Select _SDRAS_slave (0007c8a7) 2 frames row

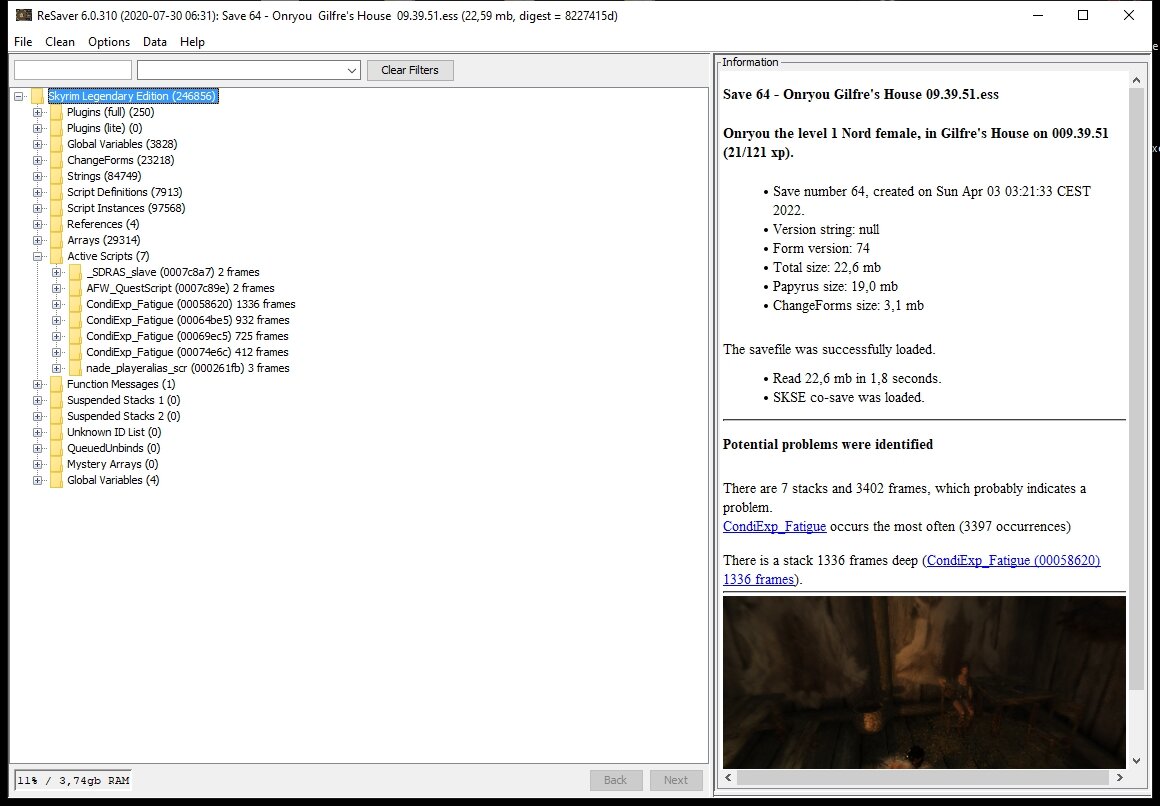coord(172,272)
